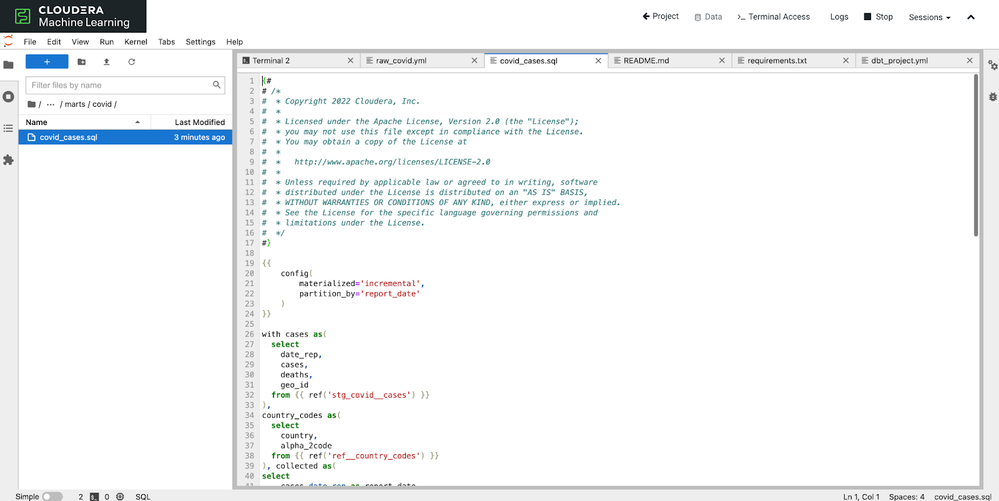Viewport: 999px width, 501px height.
Task: Open the Property Inspector gears icon
Action: [x=992, y=65]
